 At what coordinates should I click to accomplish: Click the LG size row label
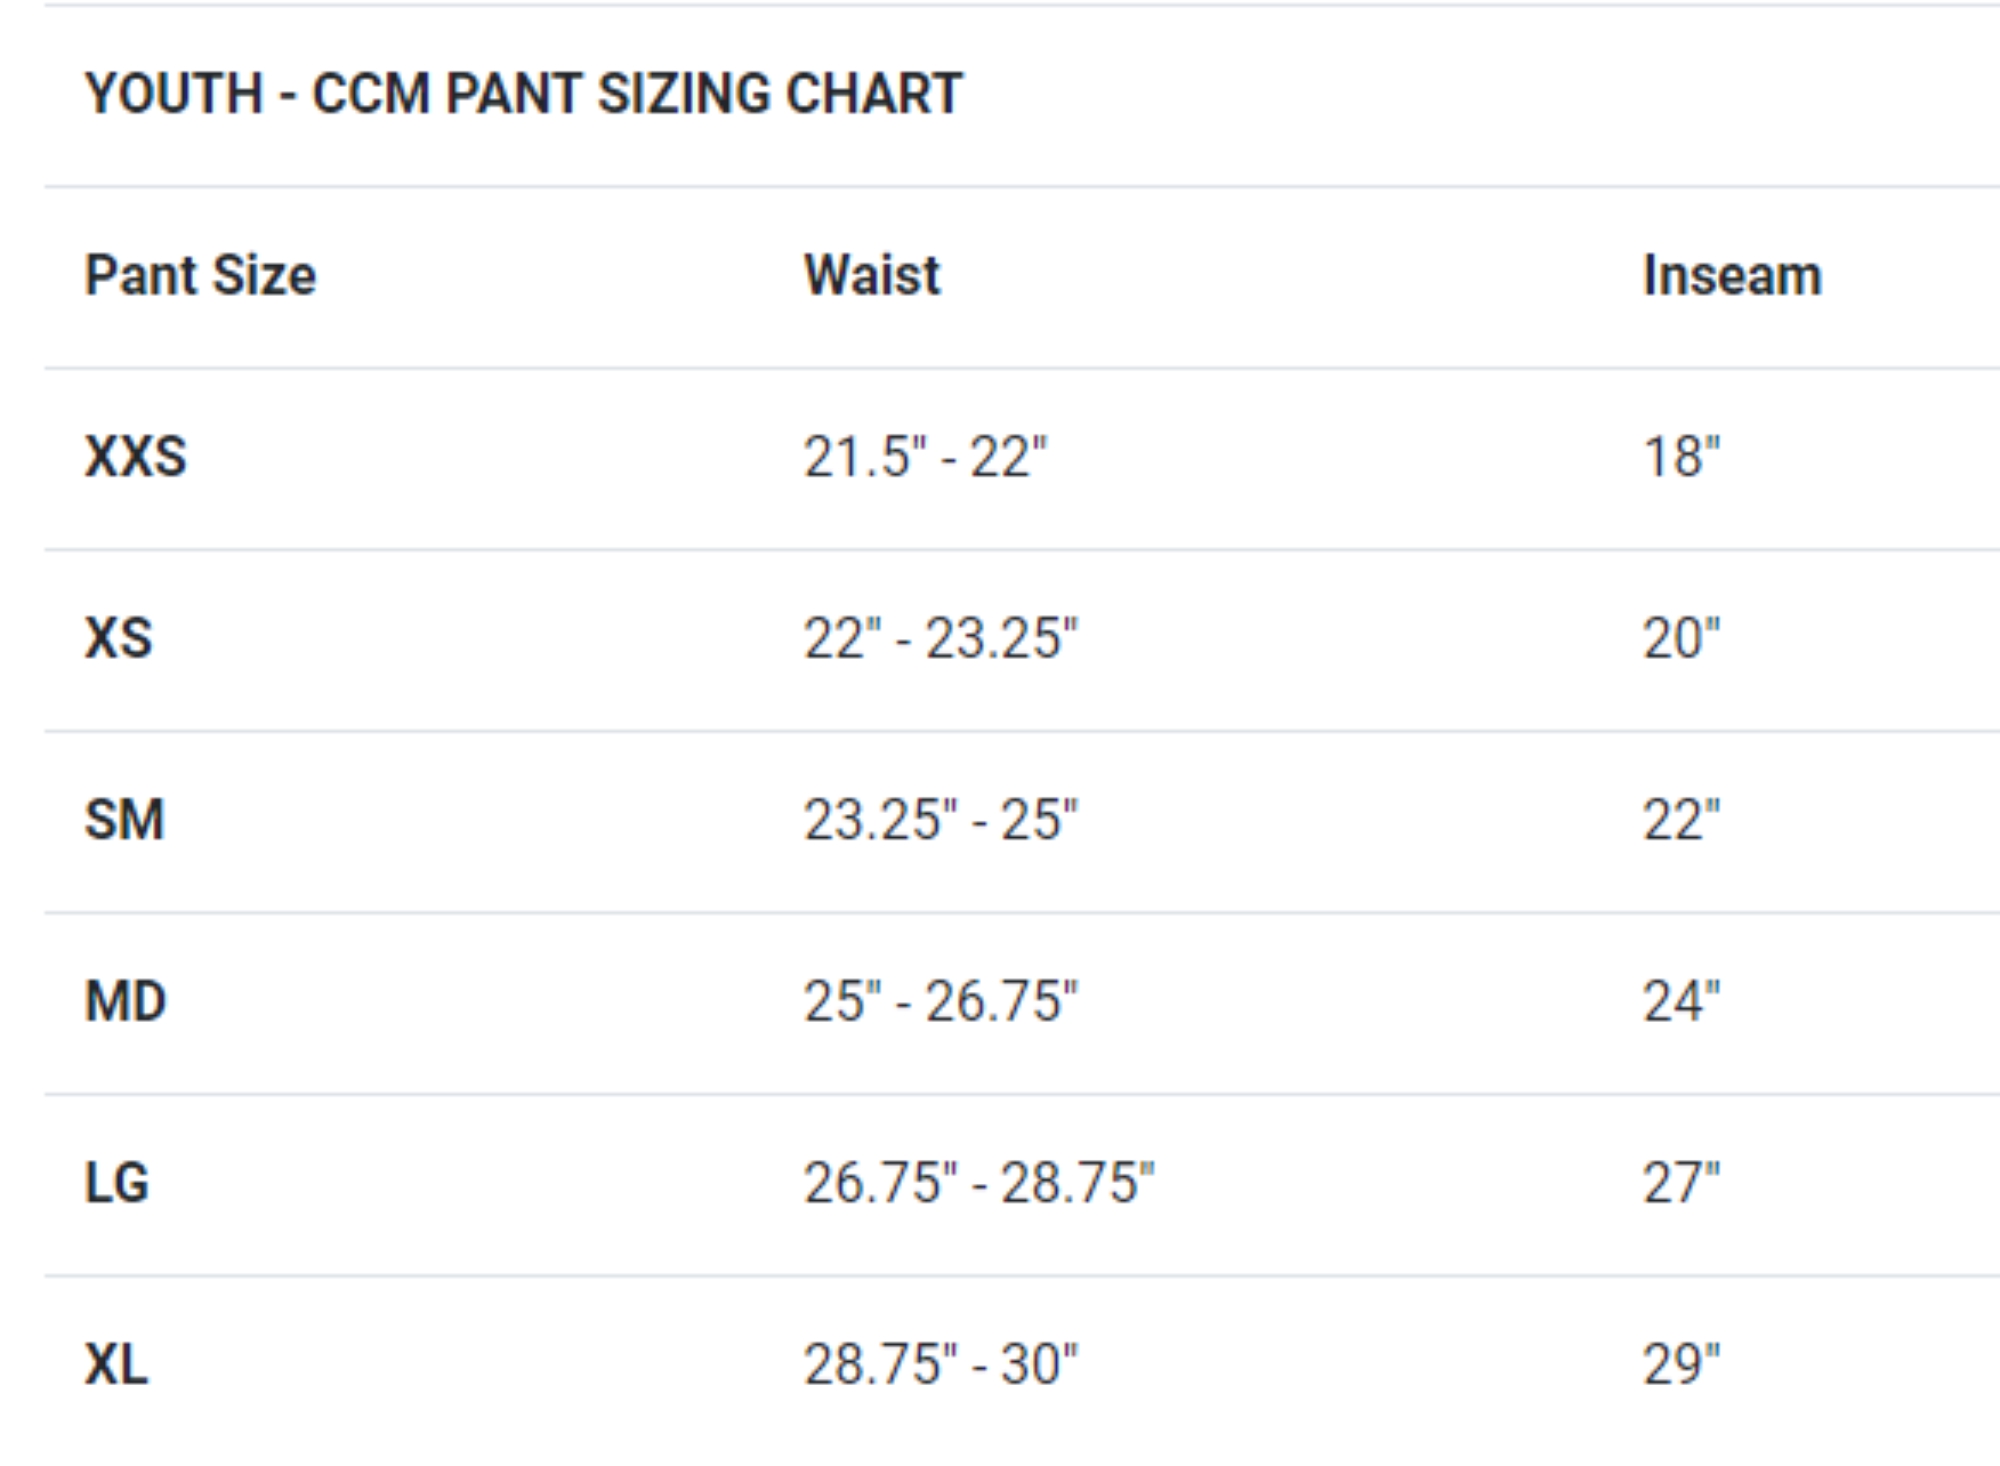[x=117, y=1183]
